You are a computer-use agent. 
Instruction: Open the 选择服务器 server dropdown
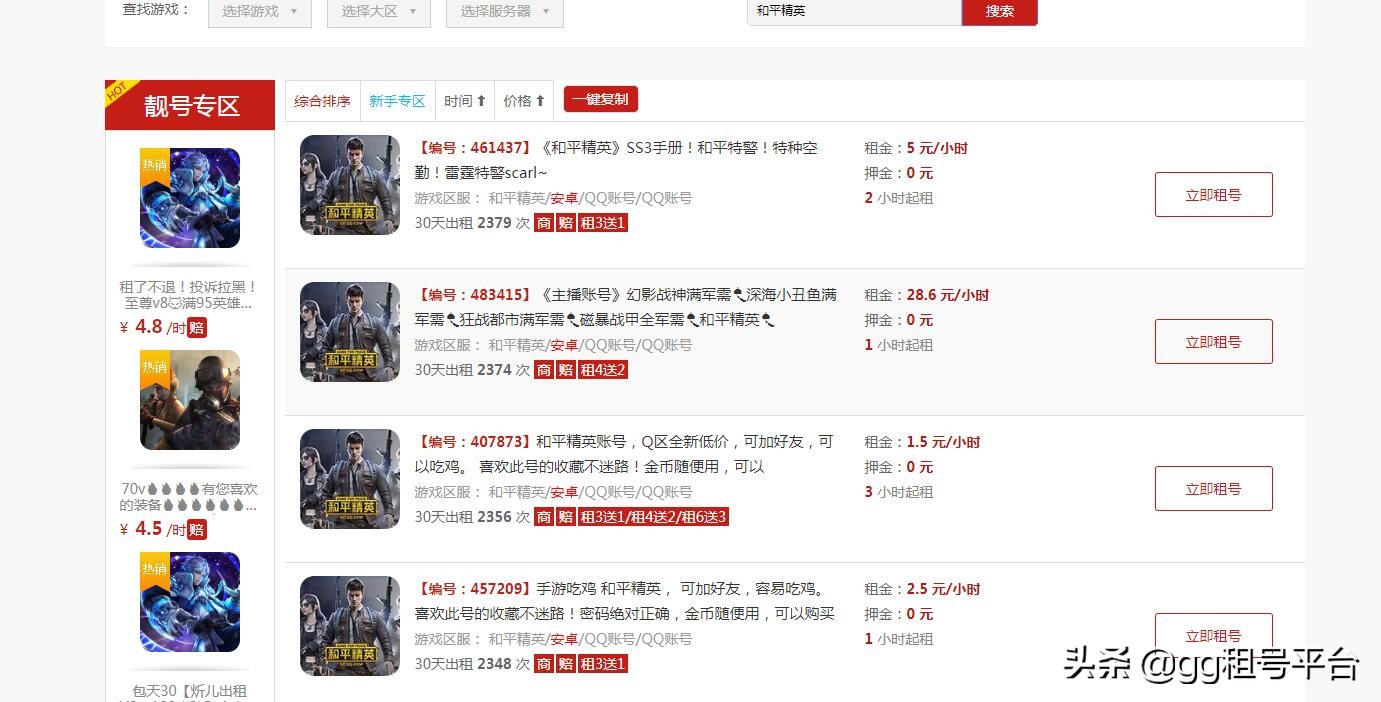(x=504, y=12)
